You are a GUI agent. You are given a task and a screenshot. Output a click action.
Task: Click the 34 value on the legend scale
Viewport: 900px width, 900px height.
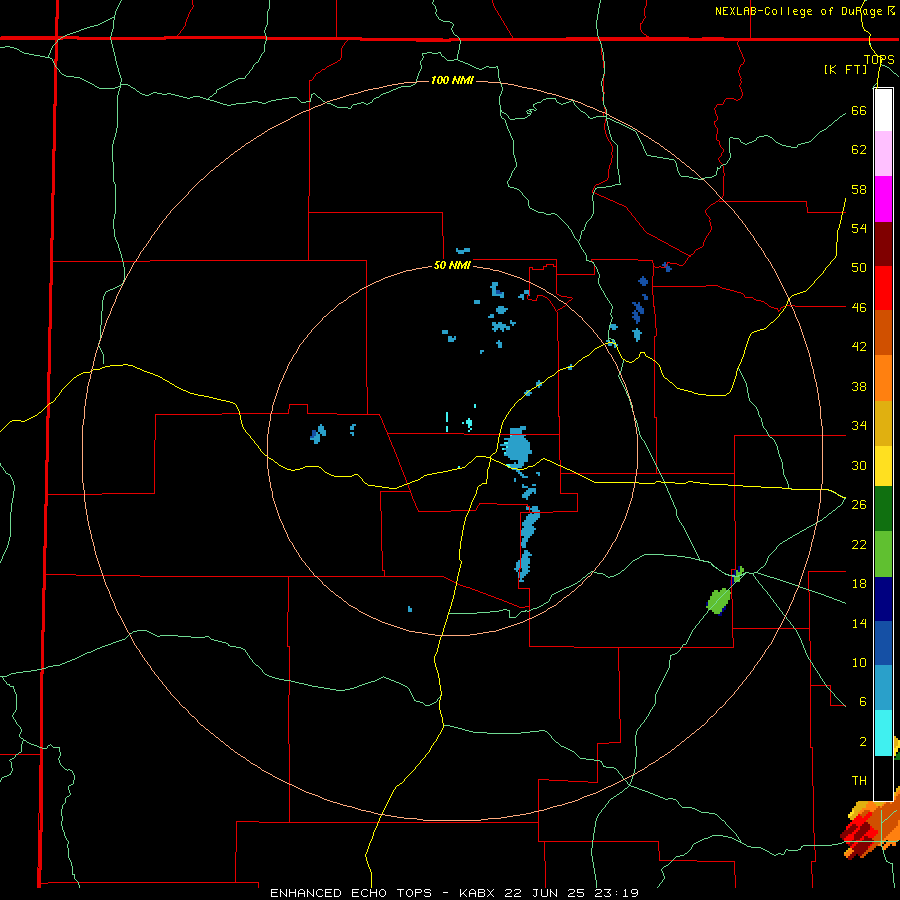[x=859, y=426]
